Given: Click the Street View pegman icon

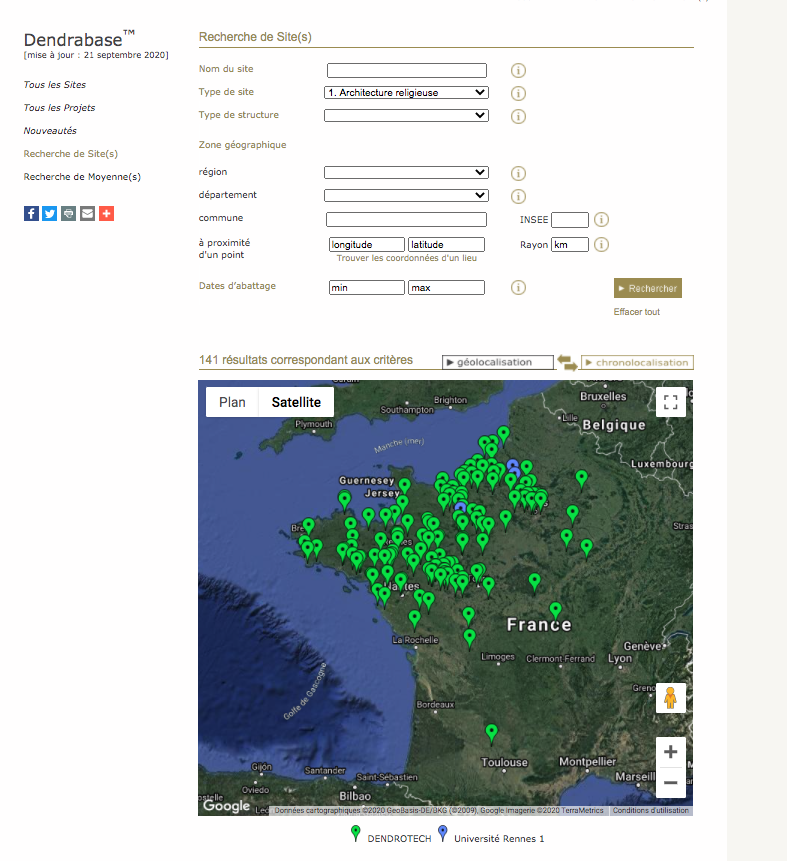Looking at the screenshot, I should pyautogui.click(x=671, y=698).
